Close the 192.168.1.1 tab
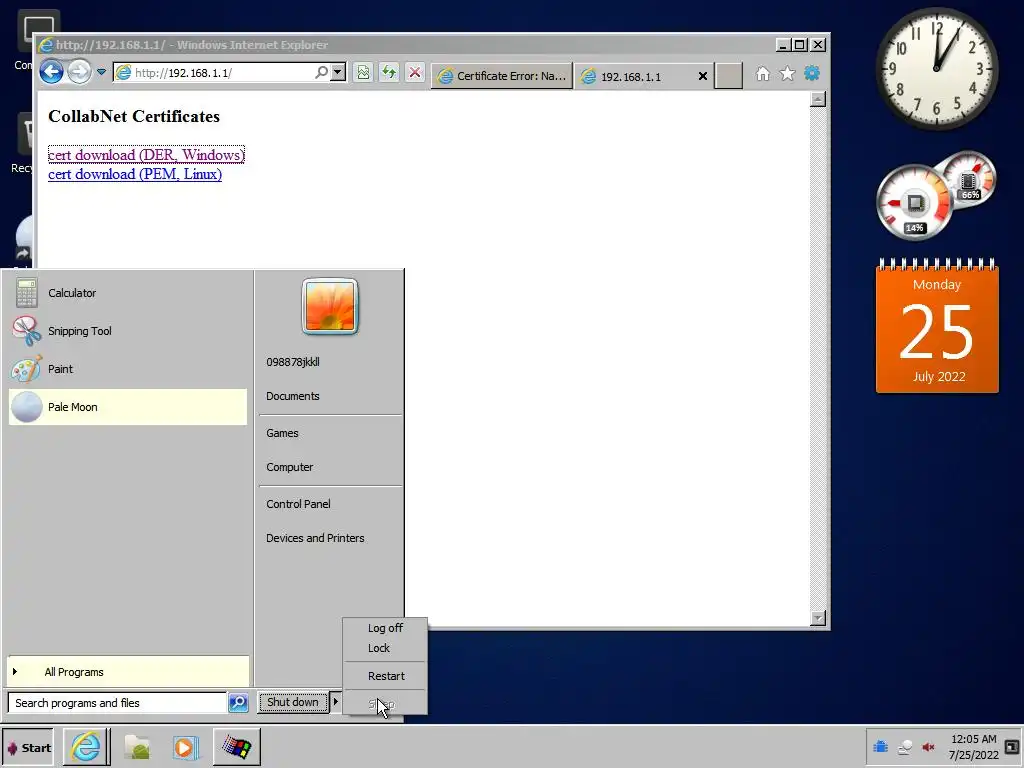1024x768 pixels. (703, 76)
